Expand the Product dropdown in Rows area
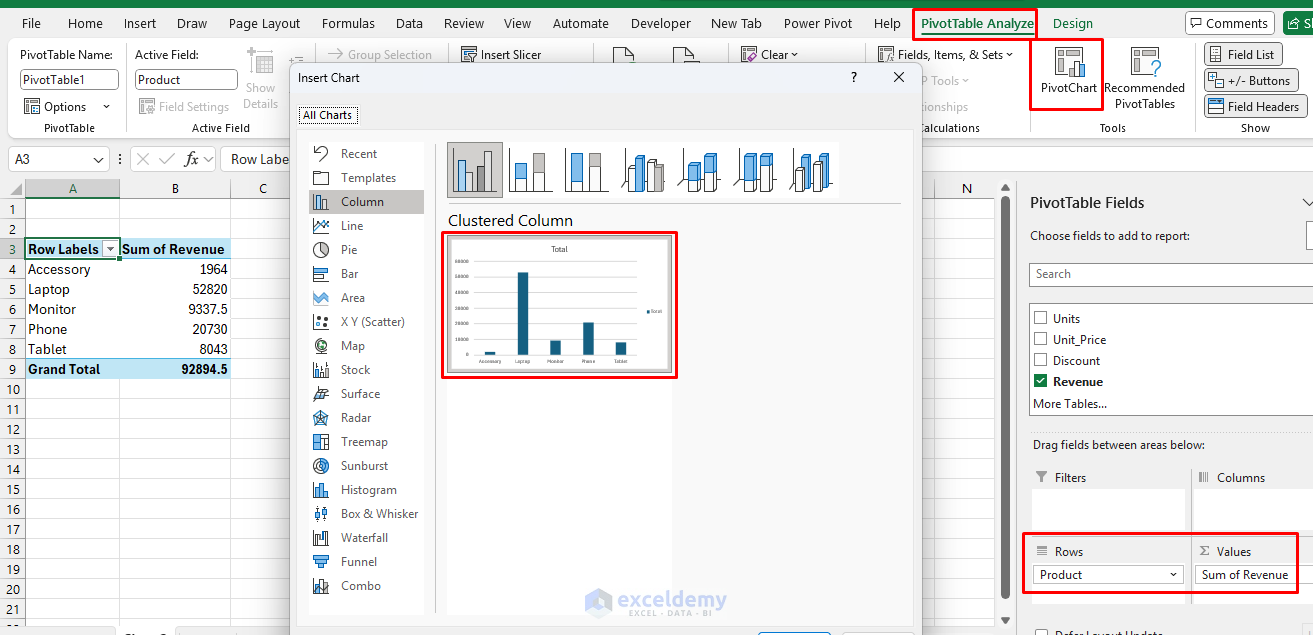Screen dimensions: 1313x635 [x=1172, y=574]
